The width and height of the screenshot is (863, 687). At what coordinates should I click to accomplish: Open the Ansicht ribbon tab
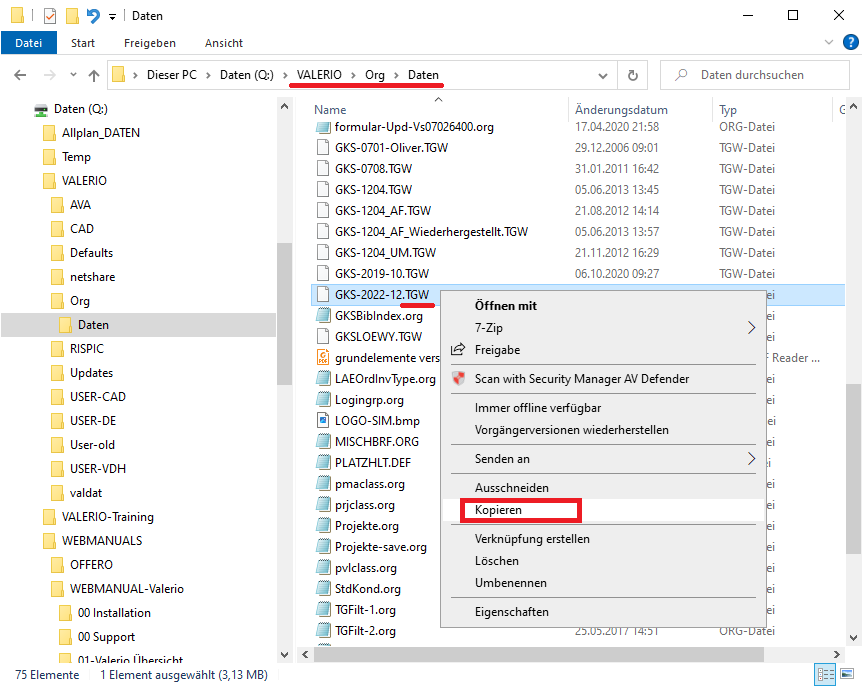(224, 43)
